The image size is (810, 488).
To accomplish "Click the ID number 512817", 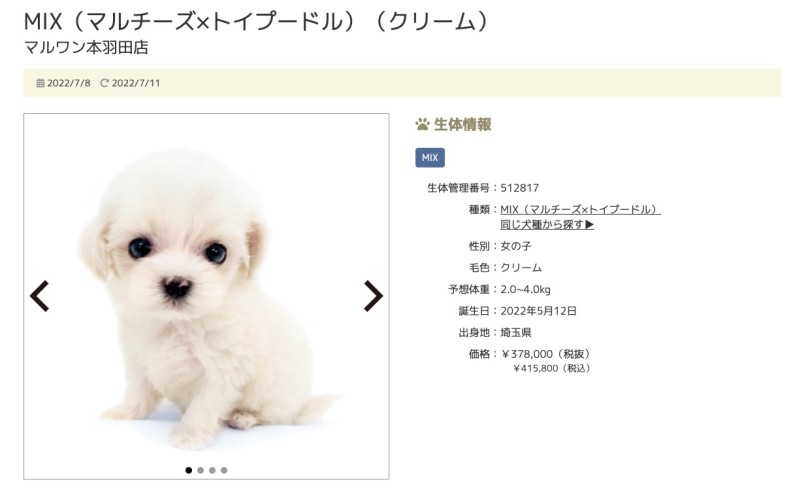I will [x=520, y=188].
